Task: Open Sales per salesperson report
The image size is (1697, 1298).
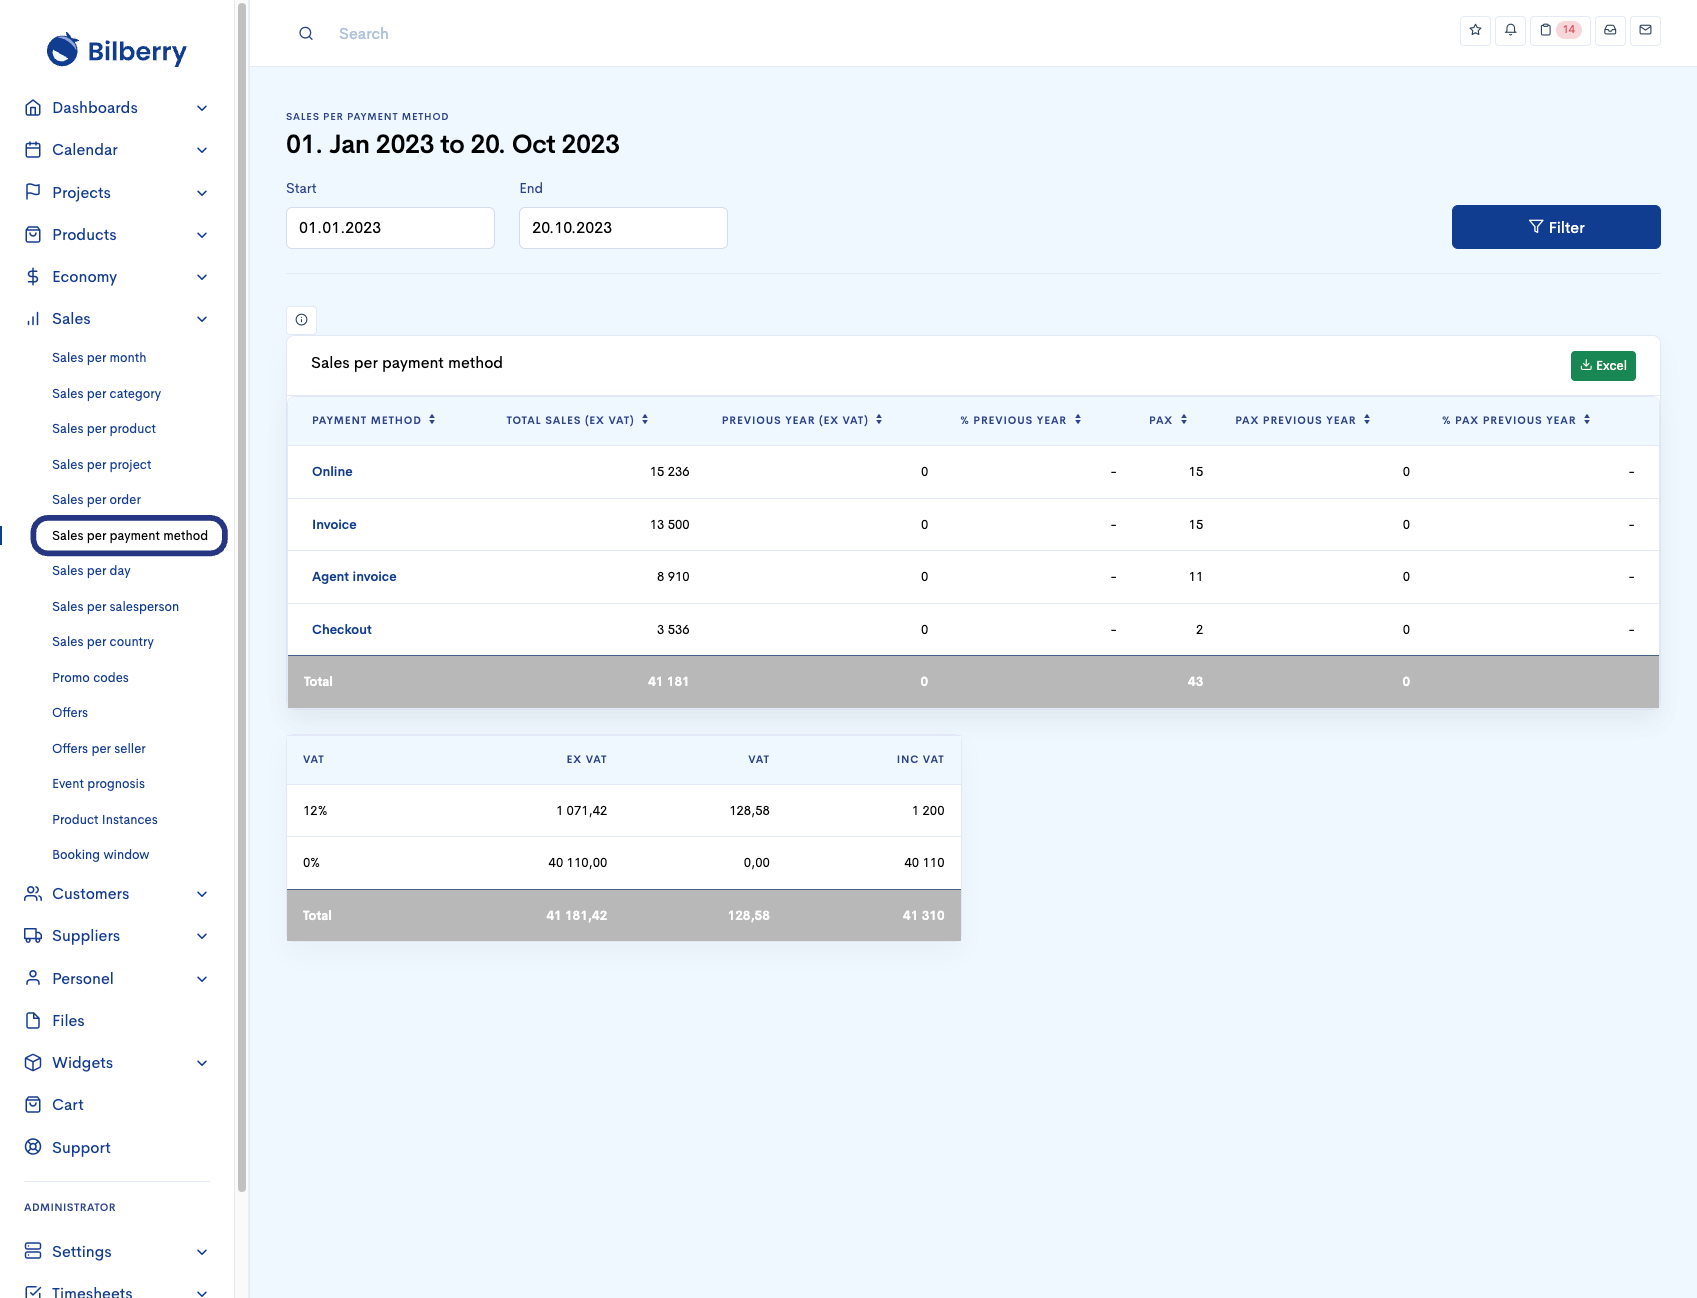Action: (115, 607)
